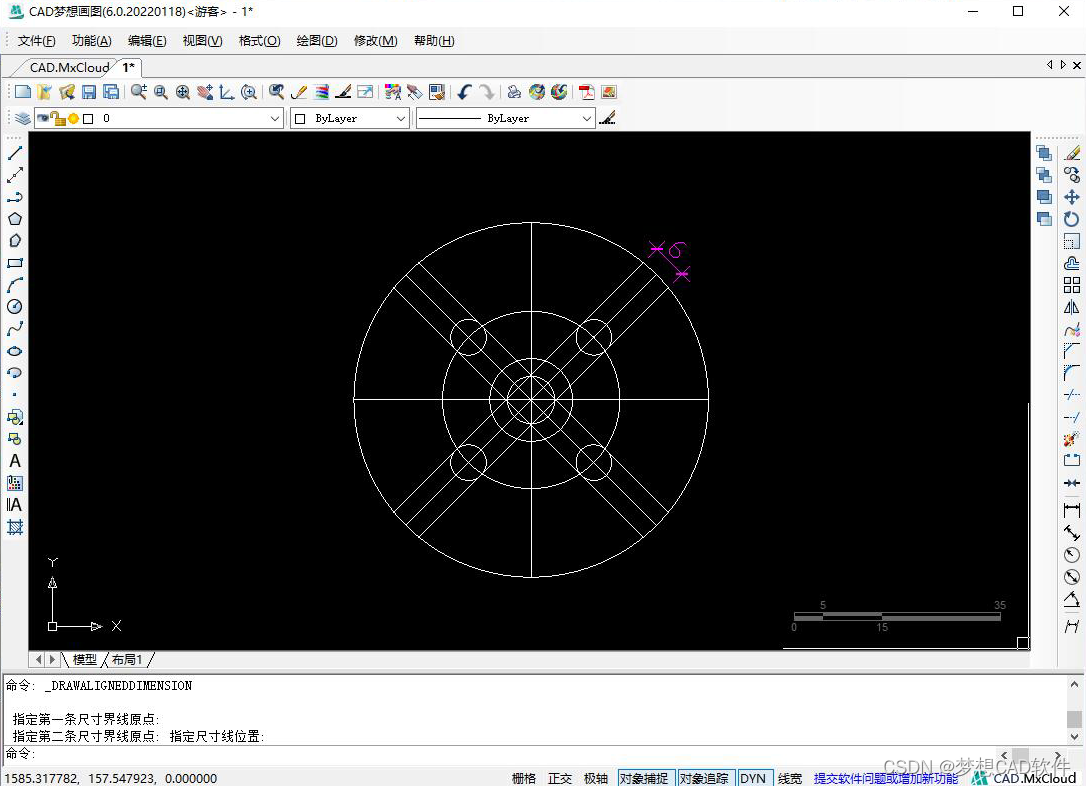This screenshot has height=786, width=1086.
Task: Select the single-line Text tool (A)
Action: click(15, 461)
